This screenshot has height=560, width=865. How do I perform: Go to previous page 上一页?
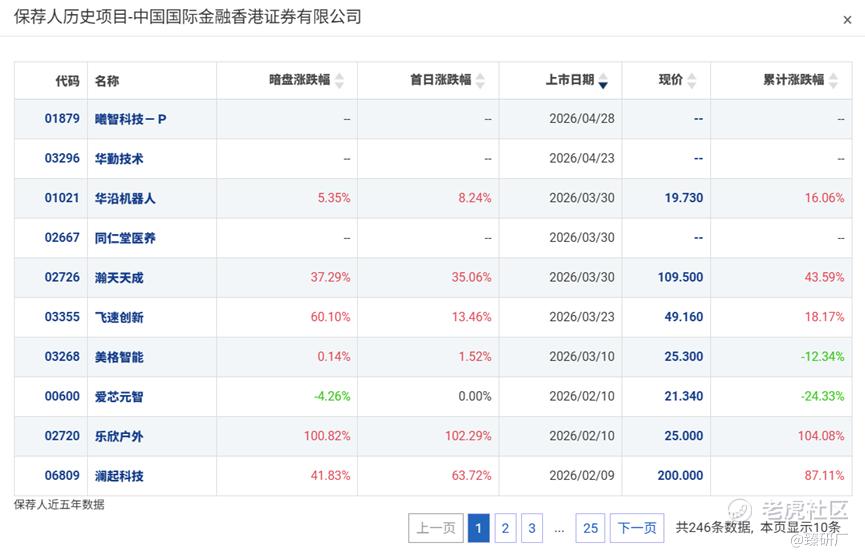coord(436,528)
